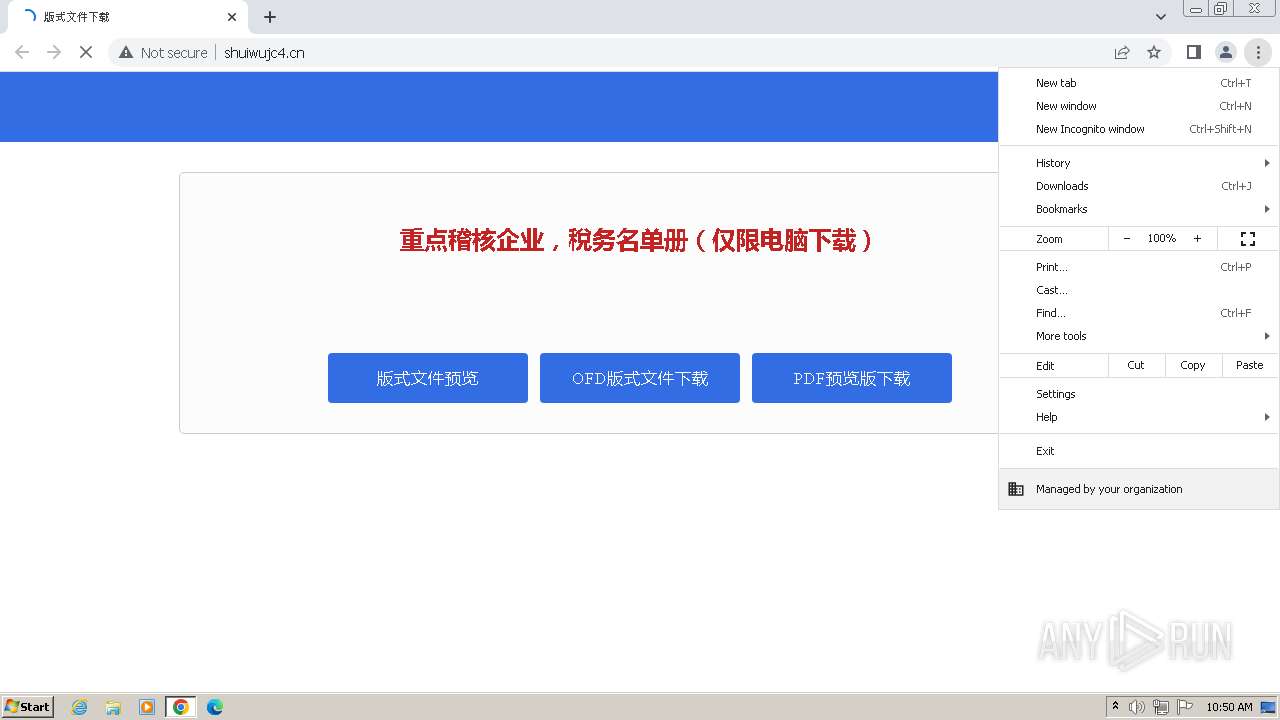Choose Cast... from the menu
1280x720 pixels.
click(x=1139, y=290)
